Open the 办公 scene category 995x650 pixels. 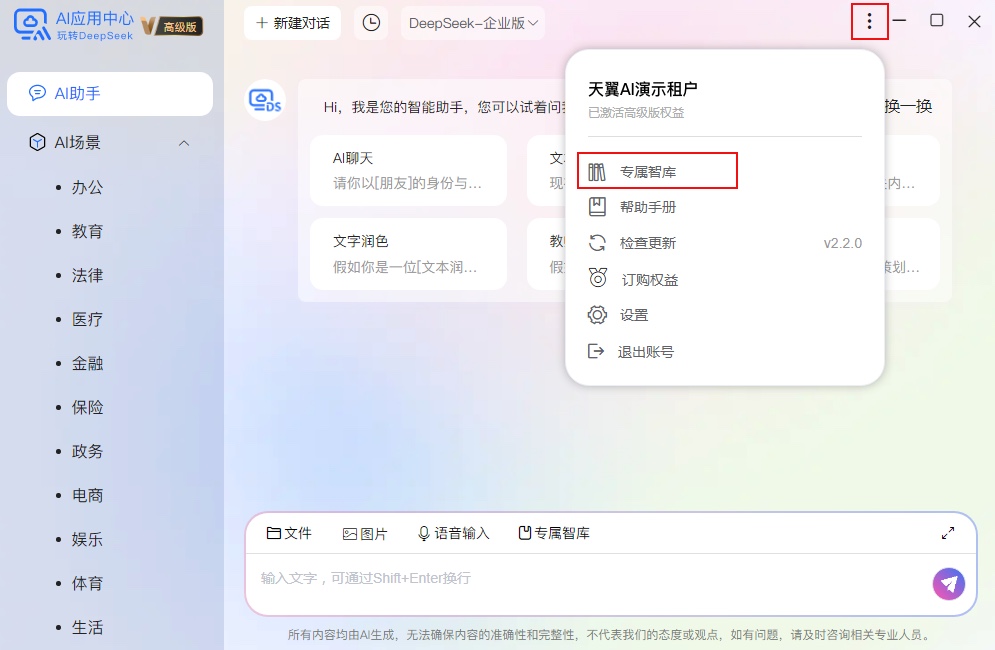coord(88,187)
